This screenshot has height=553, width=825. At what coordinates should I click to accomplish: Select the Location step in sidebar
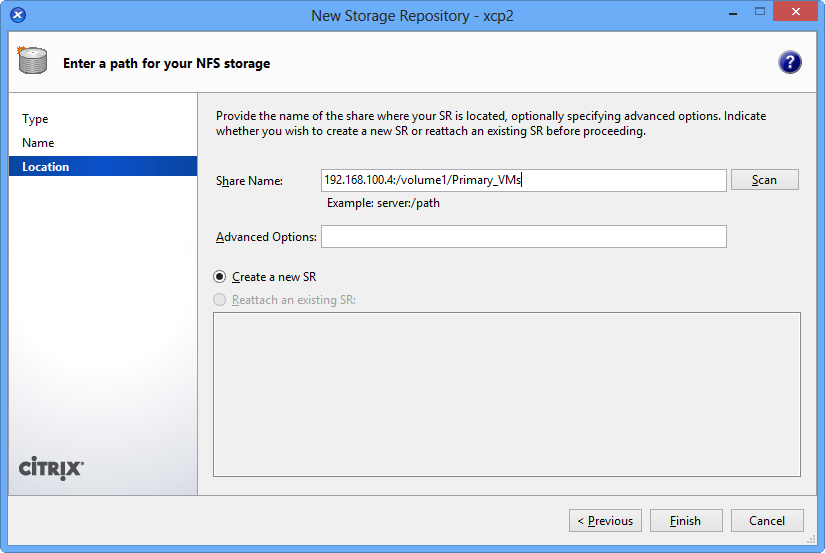[x=46, y=167]
